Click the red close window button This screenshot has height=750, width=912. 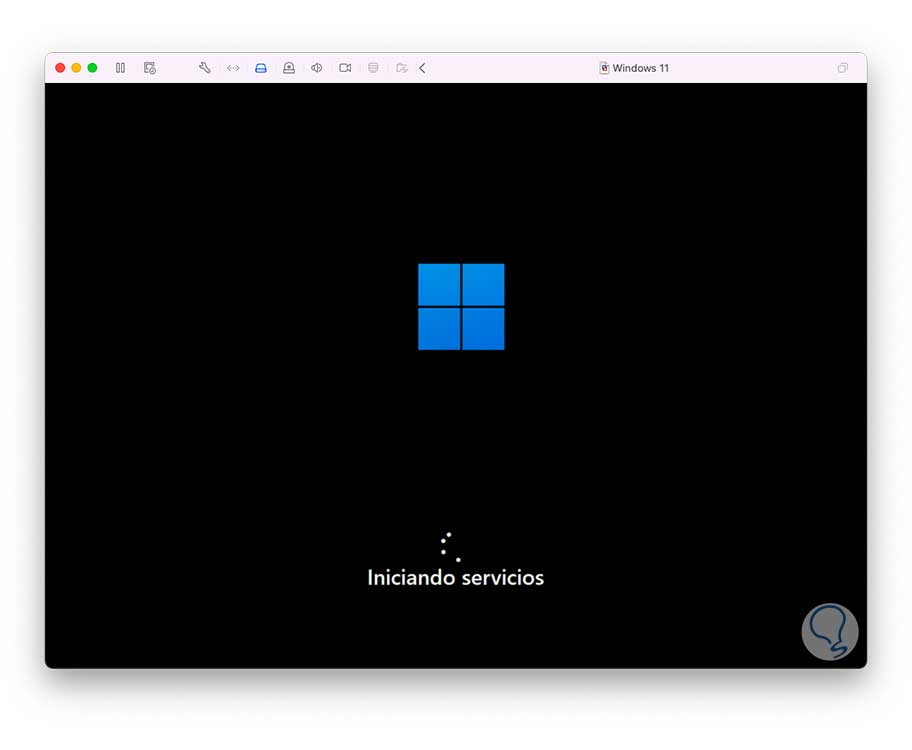[60, 68]
